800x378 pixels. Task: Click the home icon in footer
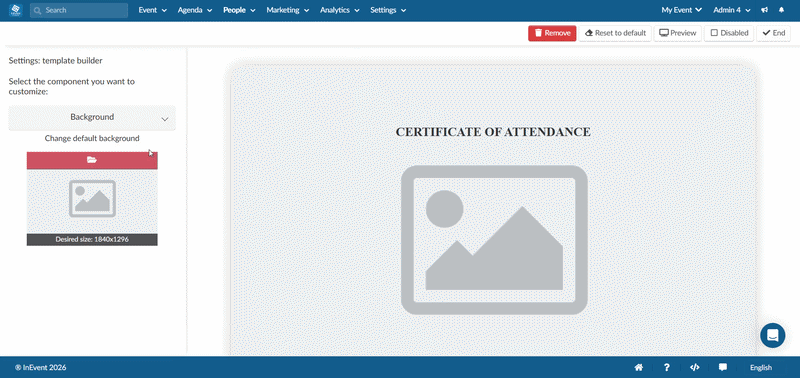tap(638, 367)
